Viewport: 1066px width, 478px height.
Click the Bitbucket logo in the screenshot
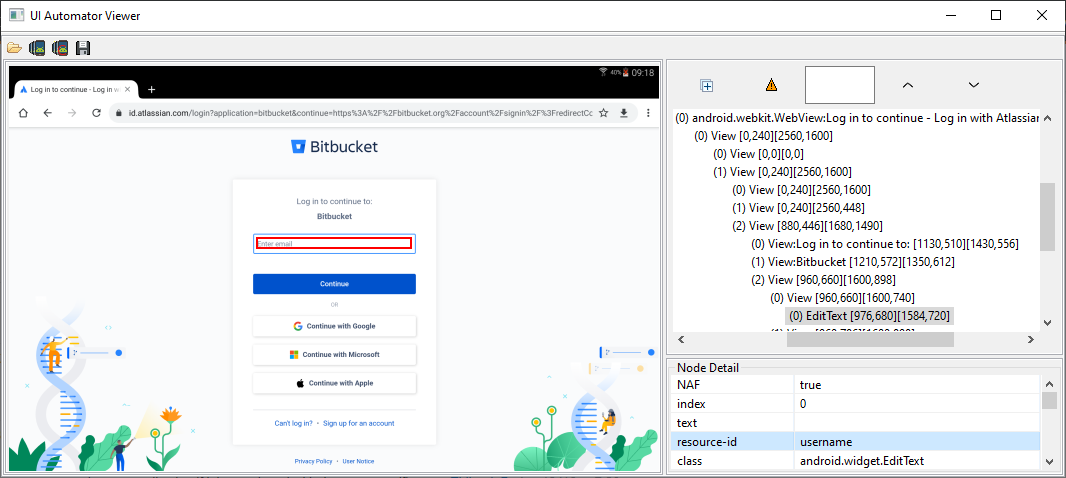[x=334, y=147]
